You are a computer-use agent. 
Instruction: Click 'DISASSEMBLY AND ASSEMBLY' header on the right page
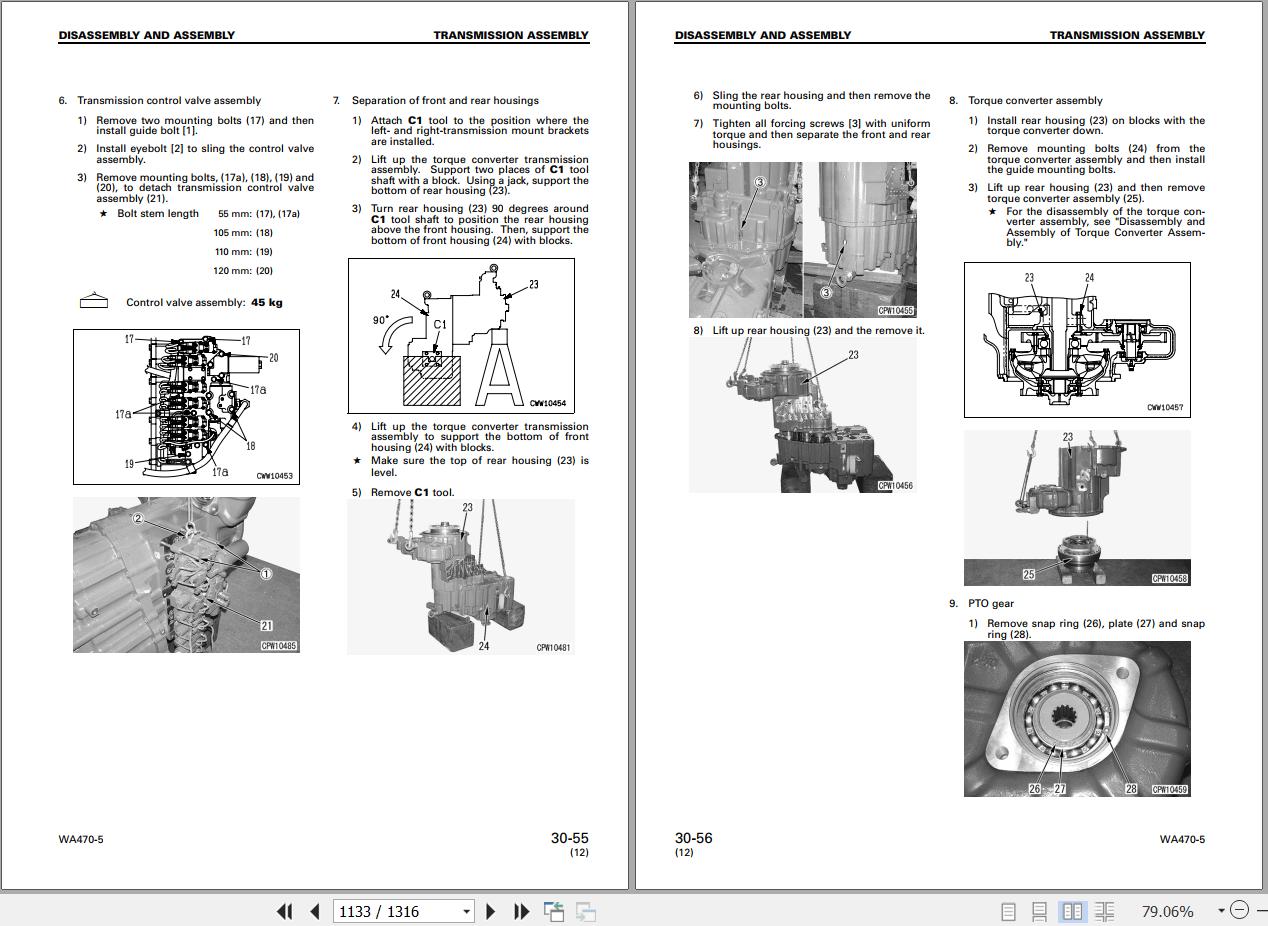[x=763, y=35]
